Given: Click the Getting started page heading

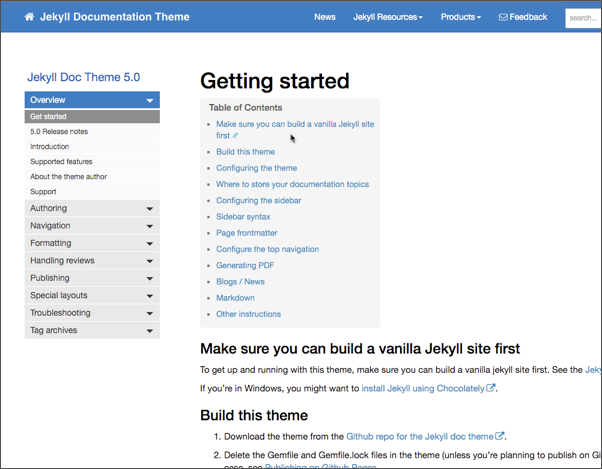Looking at the screenshot, I should 275,81.
